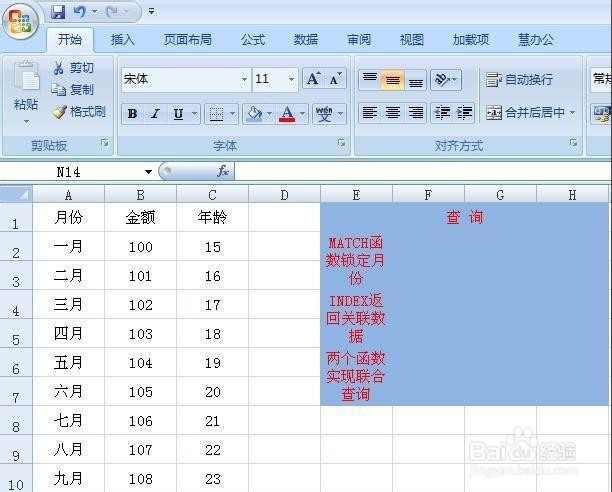Toggle 自动换行 wrap text
612x492 pixels.
(519, 80)
